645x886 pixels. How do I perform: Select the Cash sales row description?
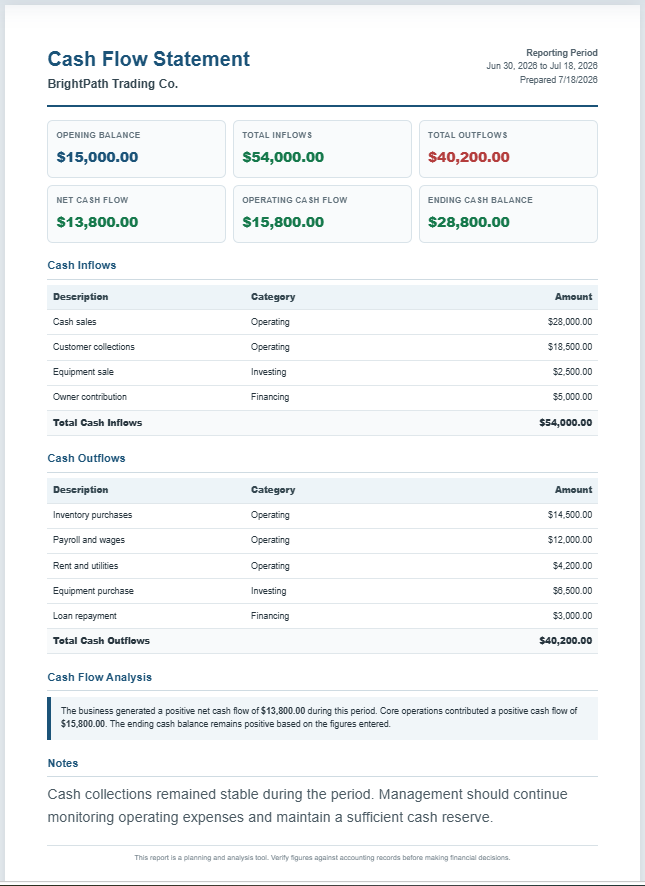pos(75,322)
